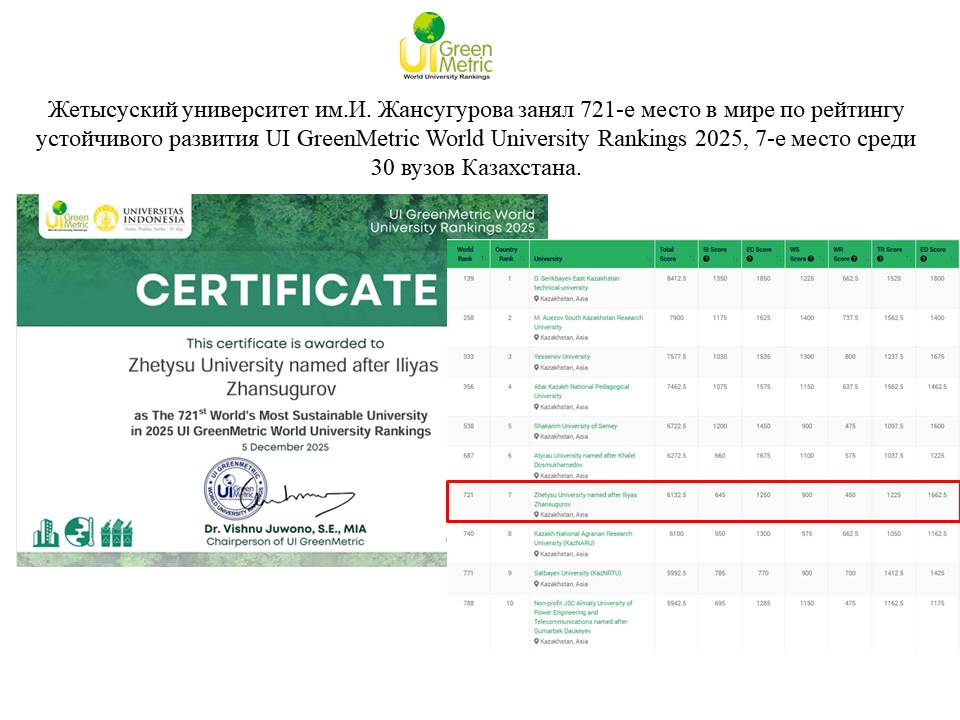
Task: Open Yessenov University link
Action: point(563,356)
